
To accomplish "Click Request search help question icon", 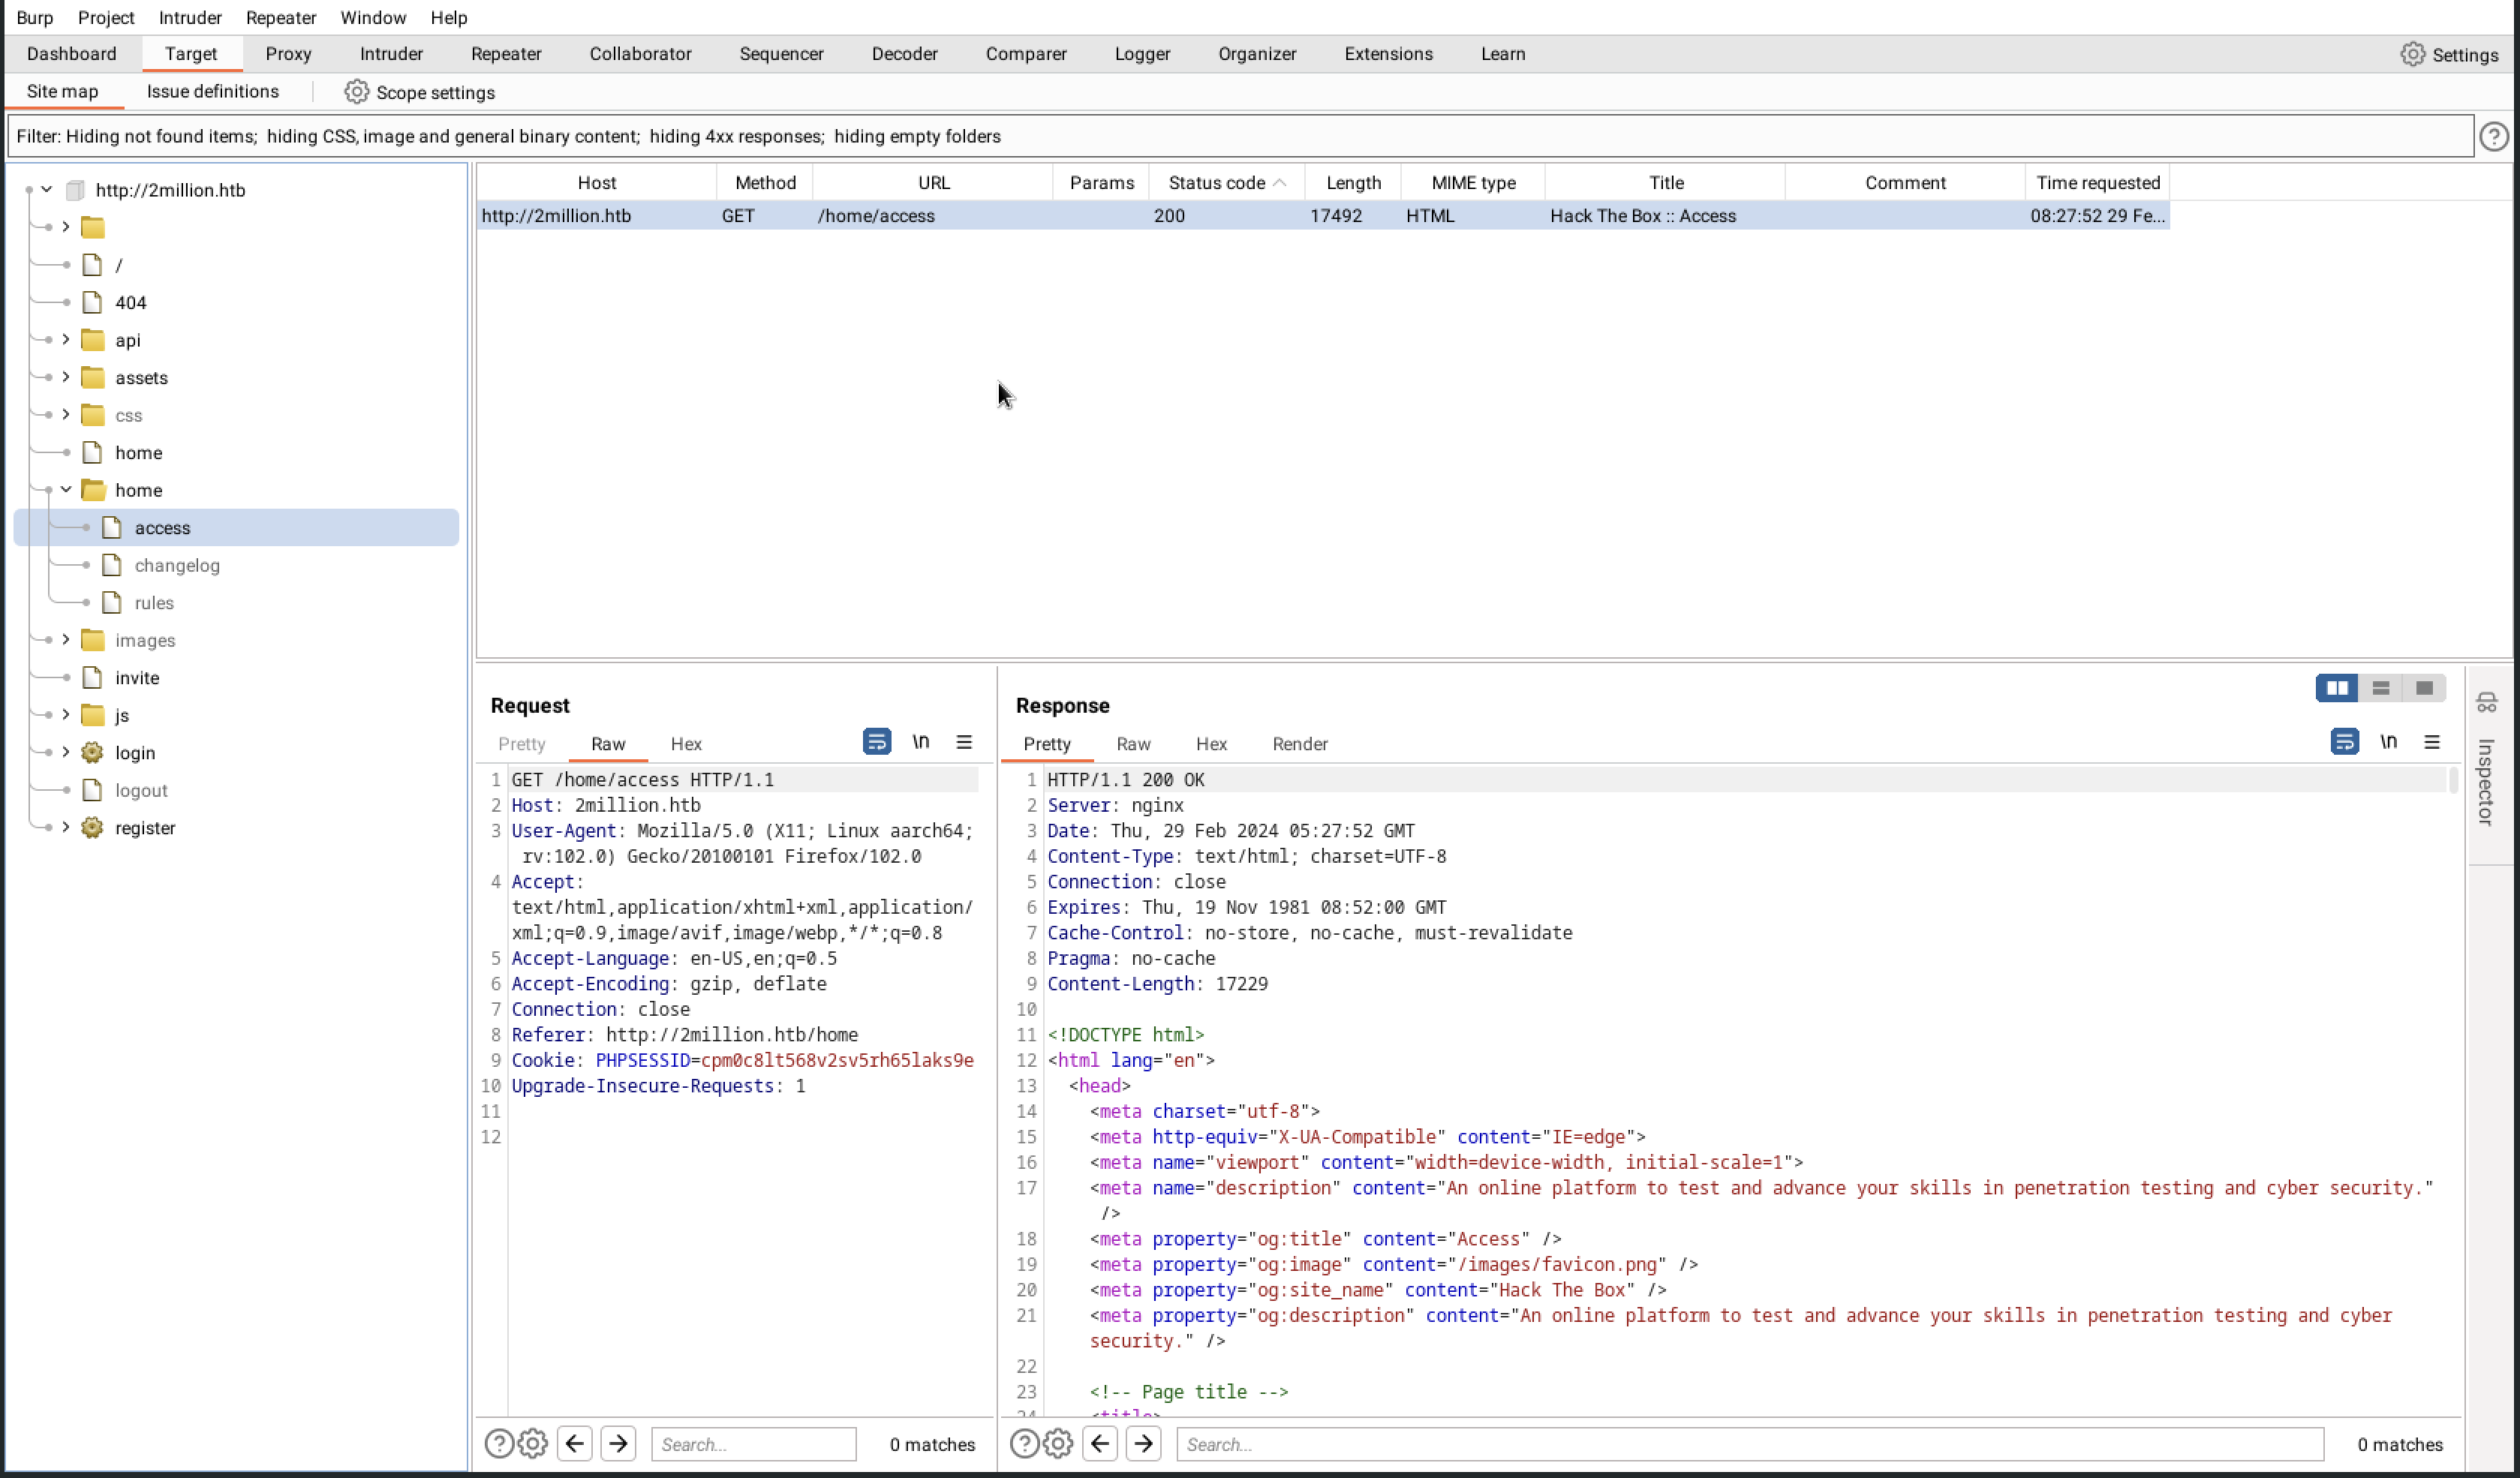I will click(499, 1444).
